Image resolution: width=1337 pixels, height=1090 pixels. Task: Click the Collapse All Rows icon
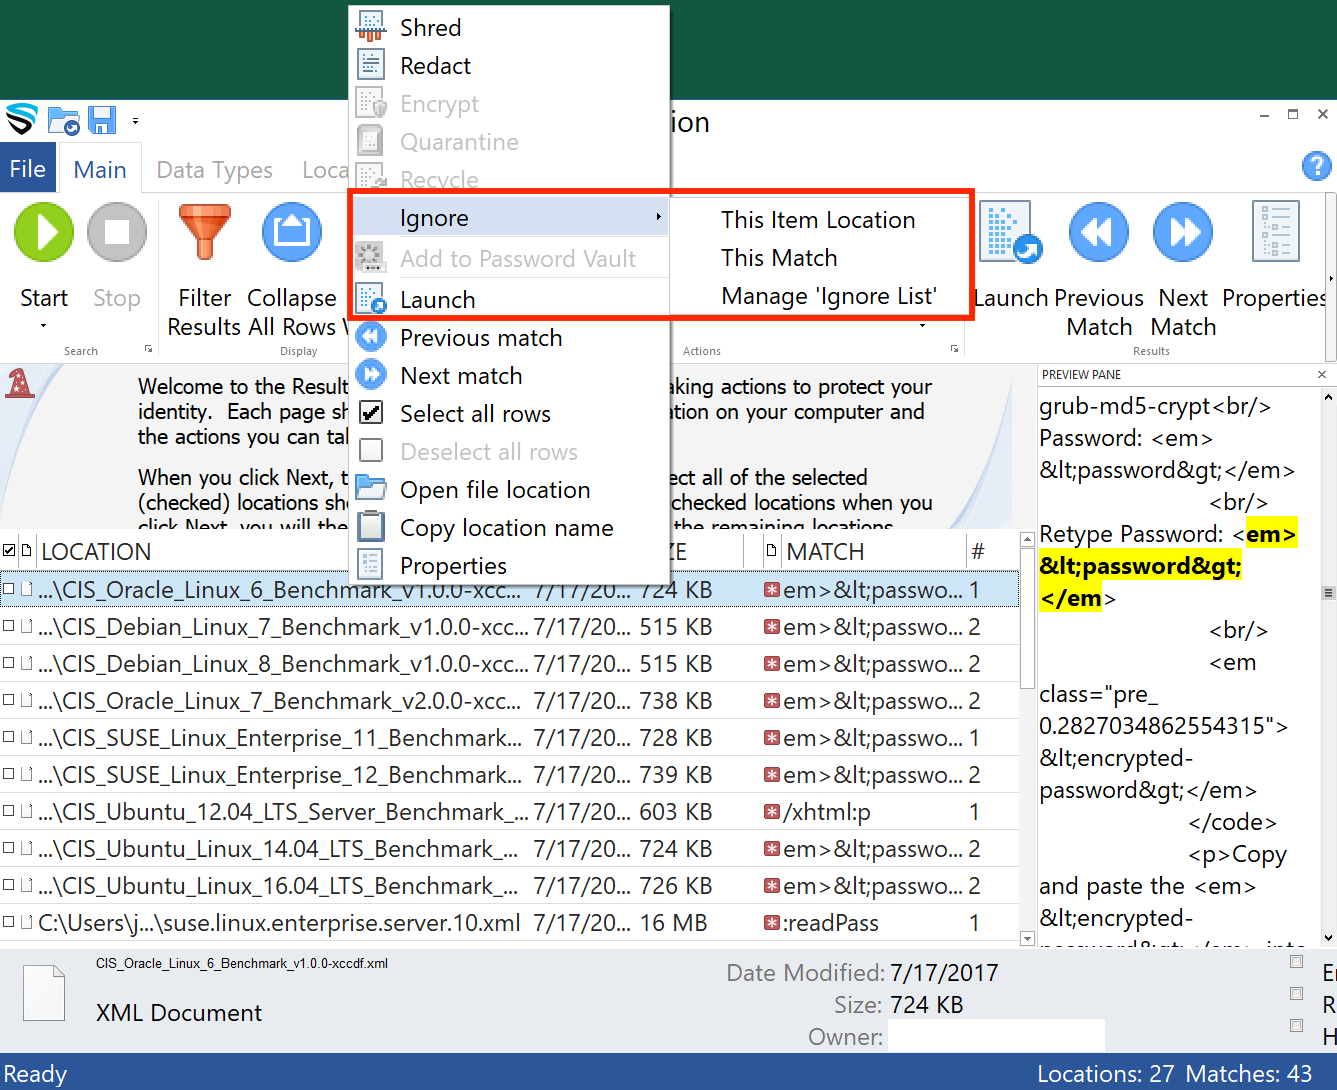coord(292,233)
